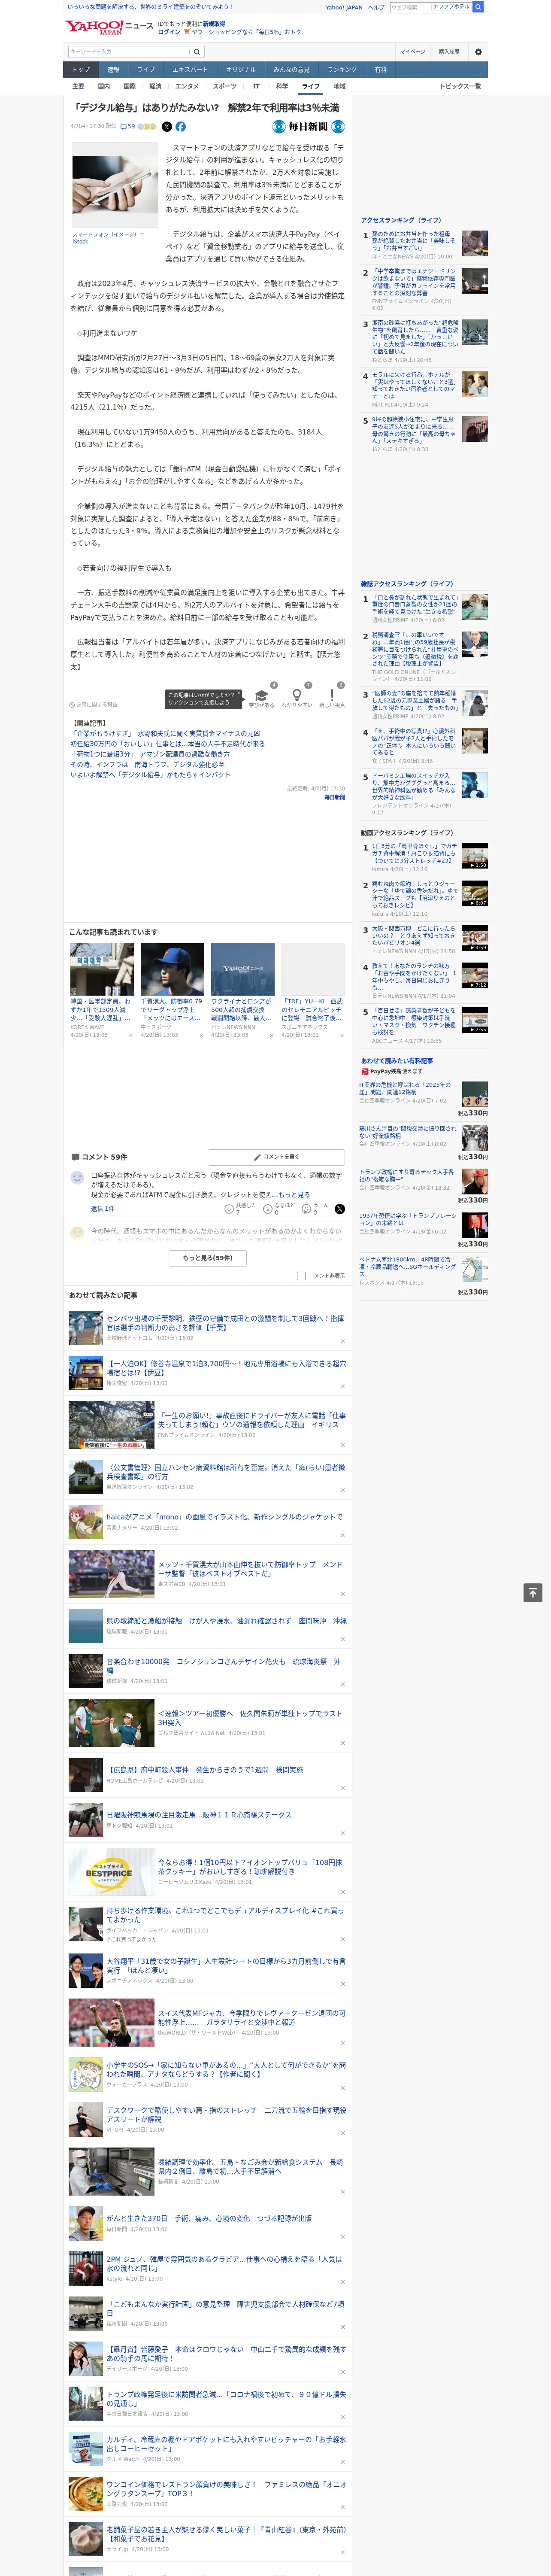Click the コメントを書く button
Image resolution: width=551 pixels, height=2576 pixels.
[x=276, y=1156]
